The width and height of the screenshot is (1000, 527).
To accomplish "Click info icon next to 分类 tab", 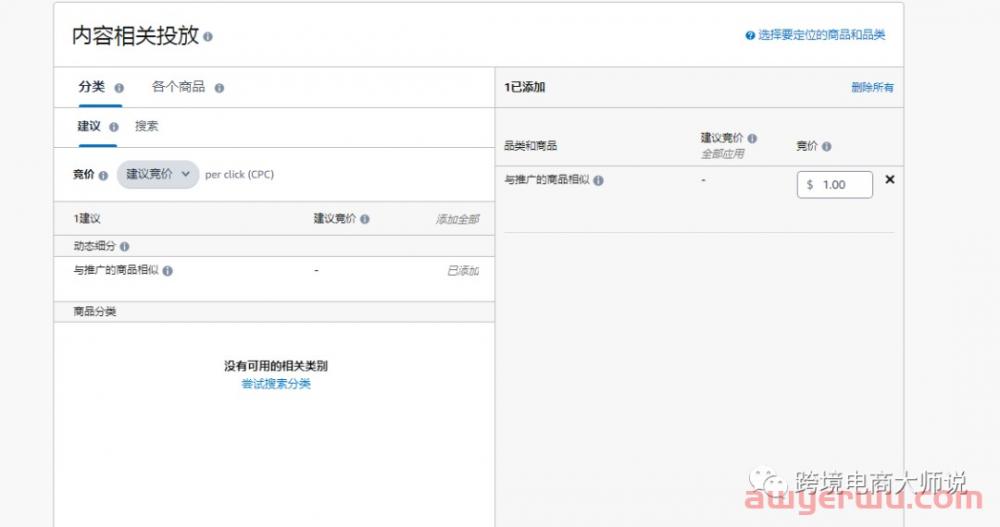I will [x=119, y=88].
